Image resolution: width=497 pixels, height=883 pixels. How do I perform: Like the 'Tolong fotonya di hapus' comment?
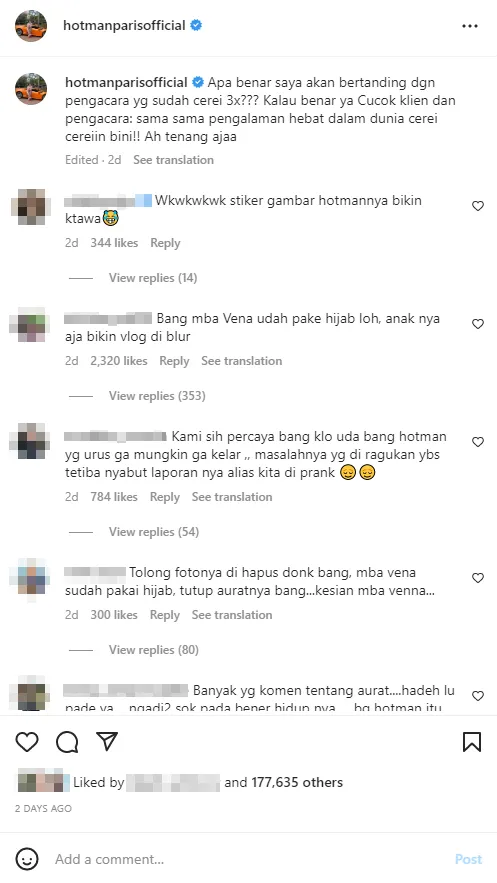point(478,578)
